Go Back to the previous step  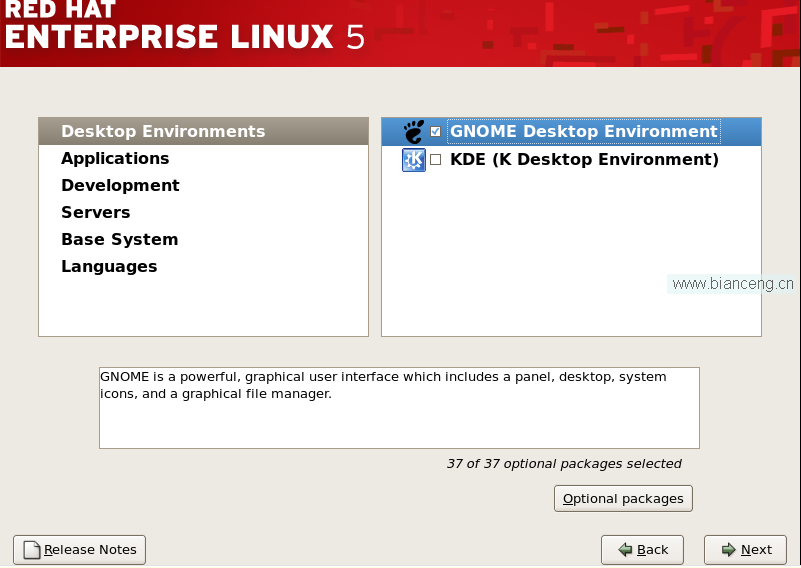click(642, 550)
